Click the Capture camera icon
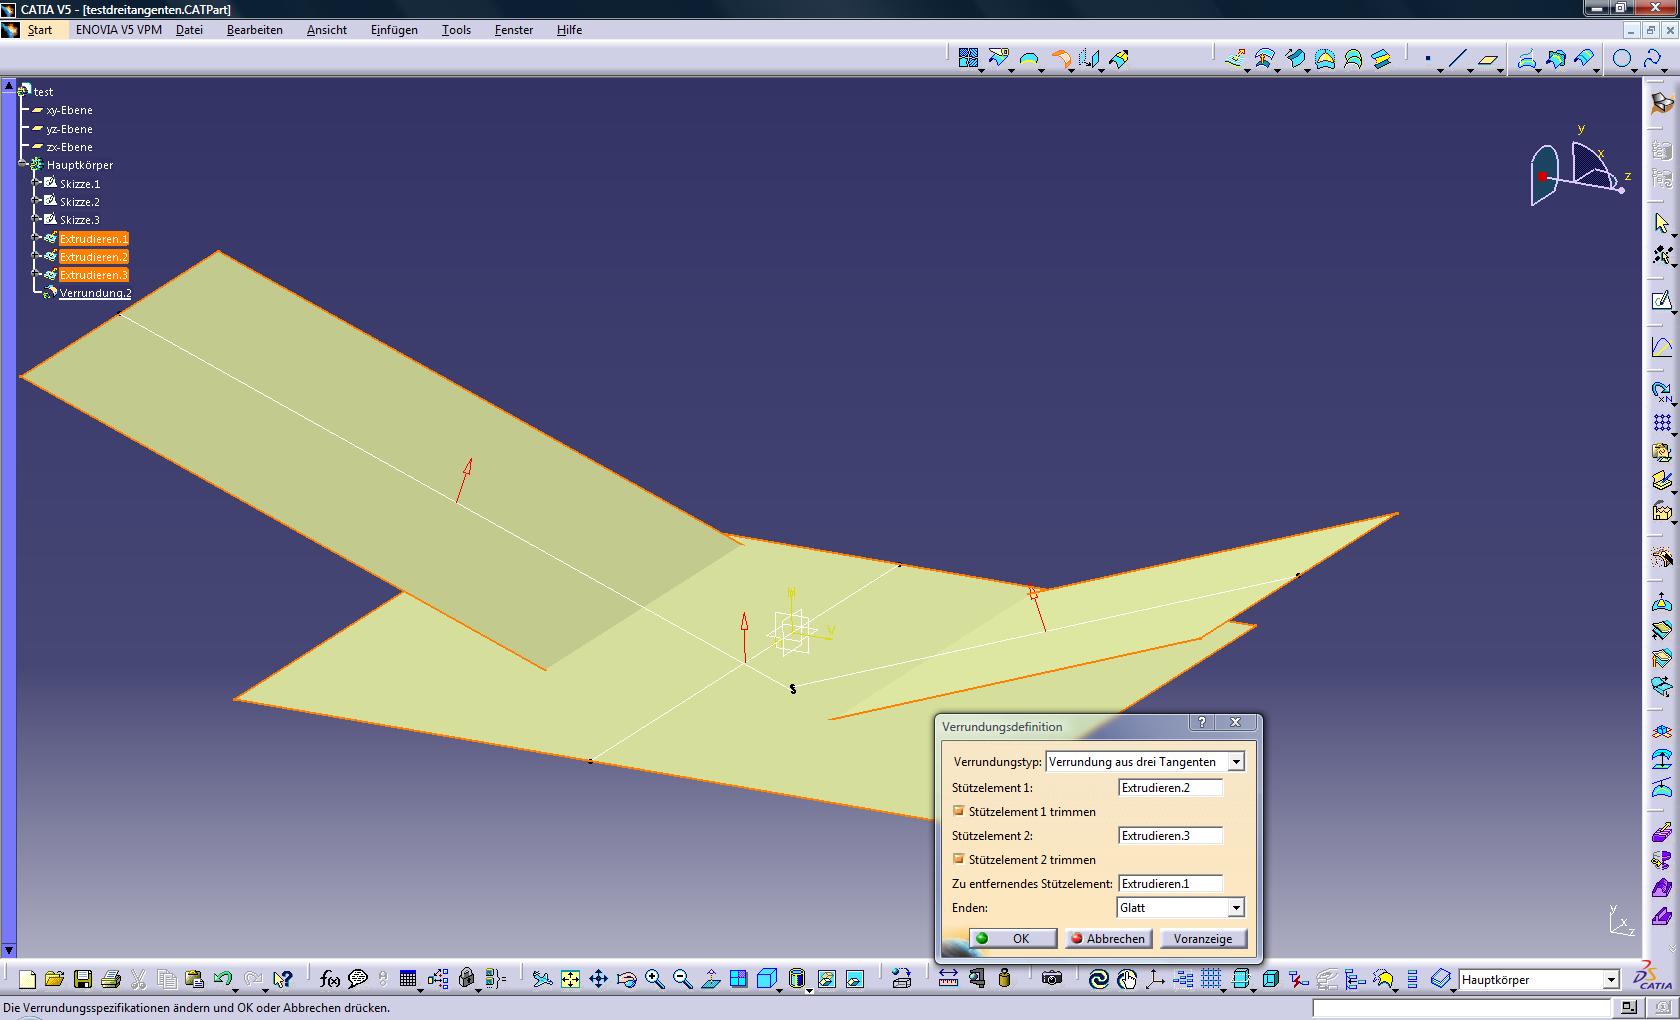 (x=1052, y=979)
